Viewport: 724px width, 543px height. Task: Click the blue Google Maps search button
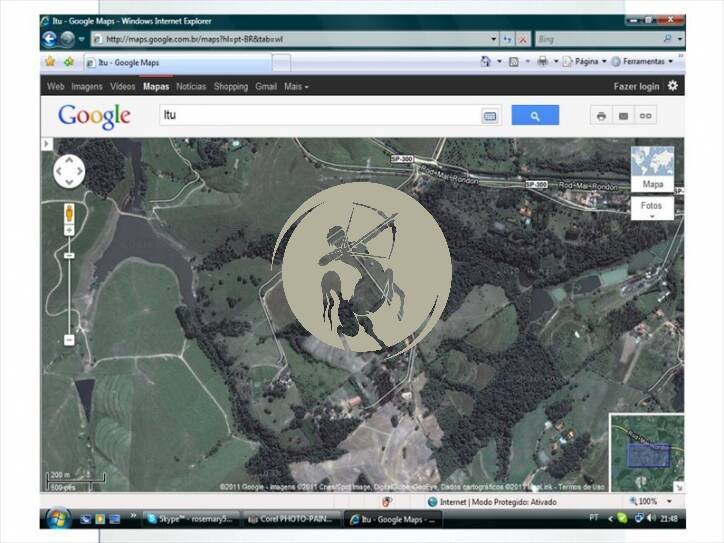click(x=535, y=116)
